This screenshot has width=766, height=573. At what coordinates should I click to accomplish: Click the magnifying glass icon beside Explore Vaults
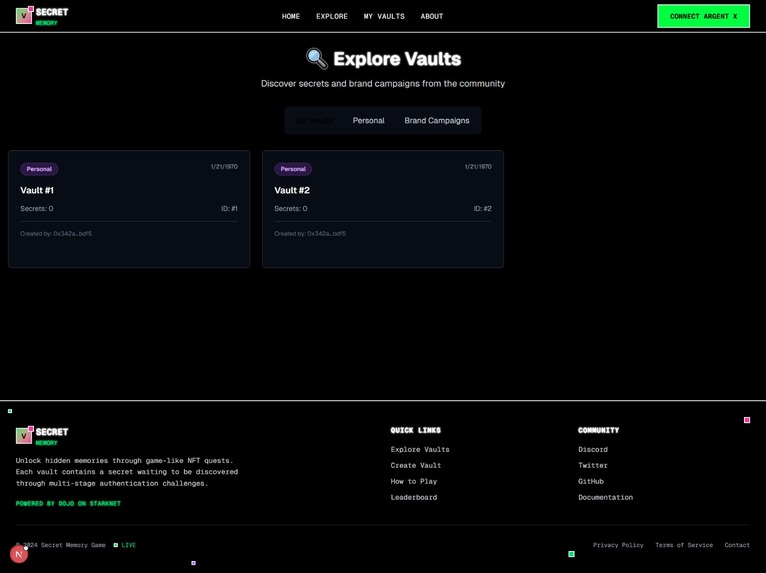pyautogui.click(x=317, y=59)
